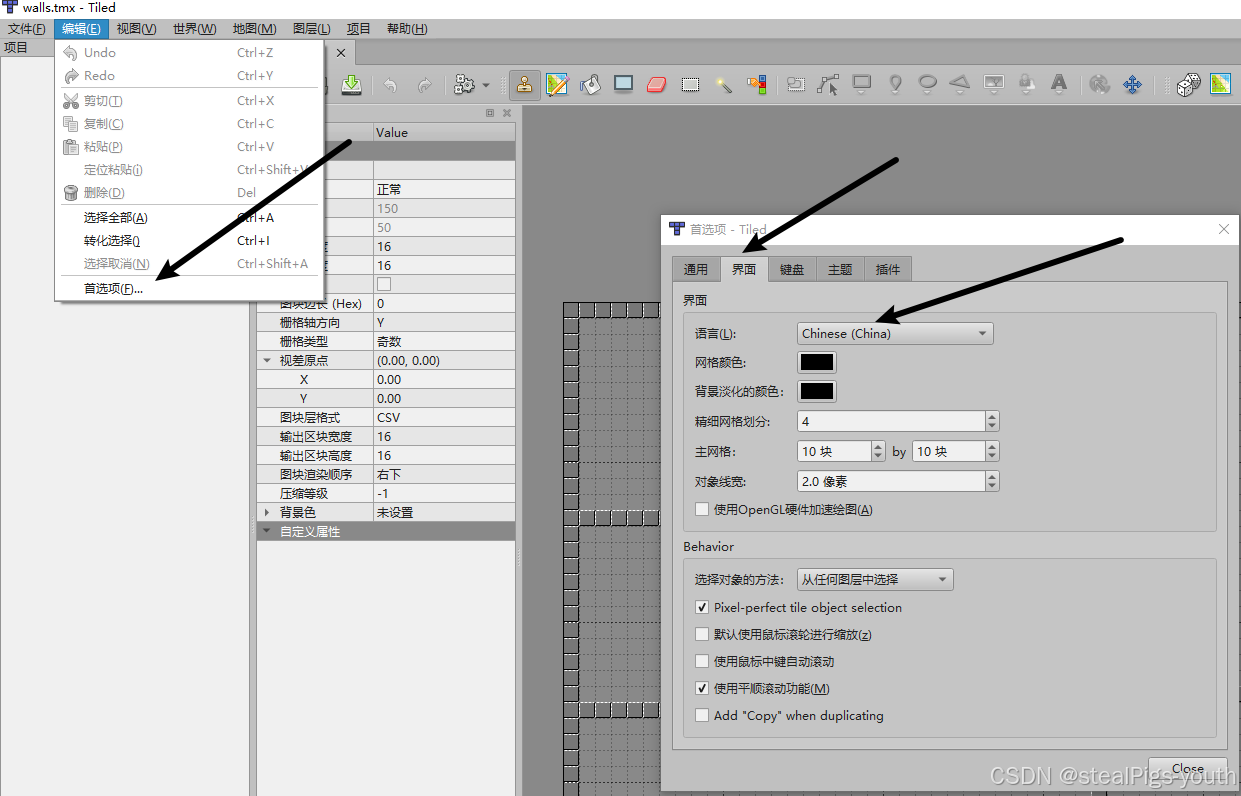
Task: Pick the 网格颜色 black color swatch
Action: [817, 362]
